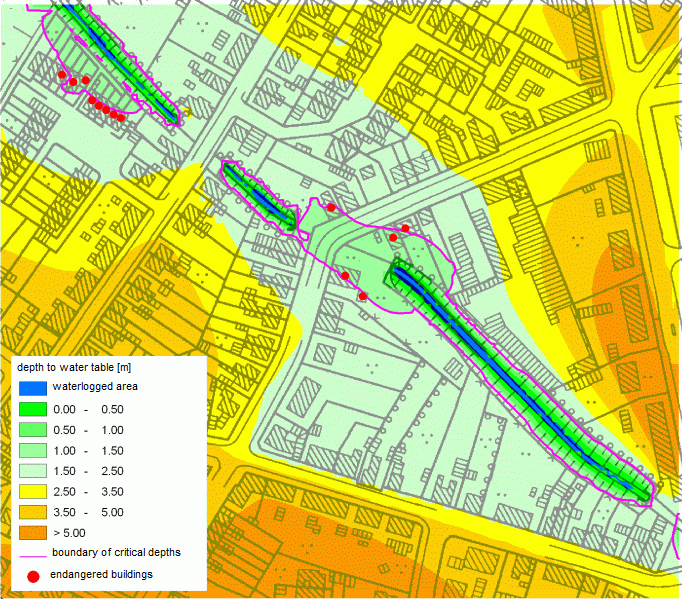This screenshot has height=599, width=682.
Task: Click the 1.50 - 2.50 pale green swatch
Action: point(33,471)
